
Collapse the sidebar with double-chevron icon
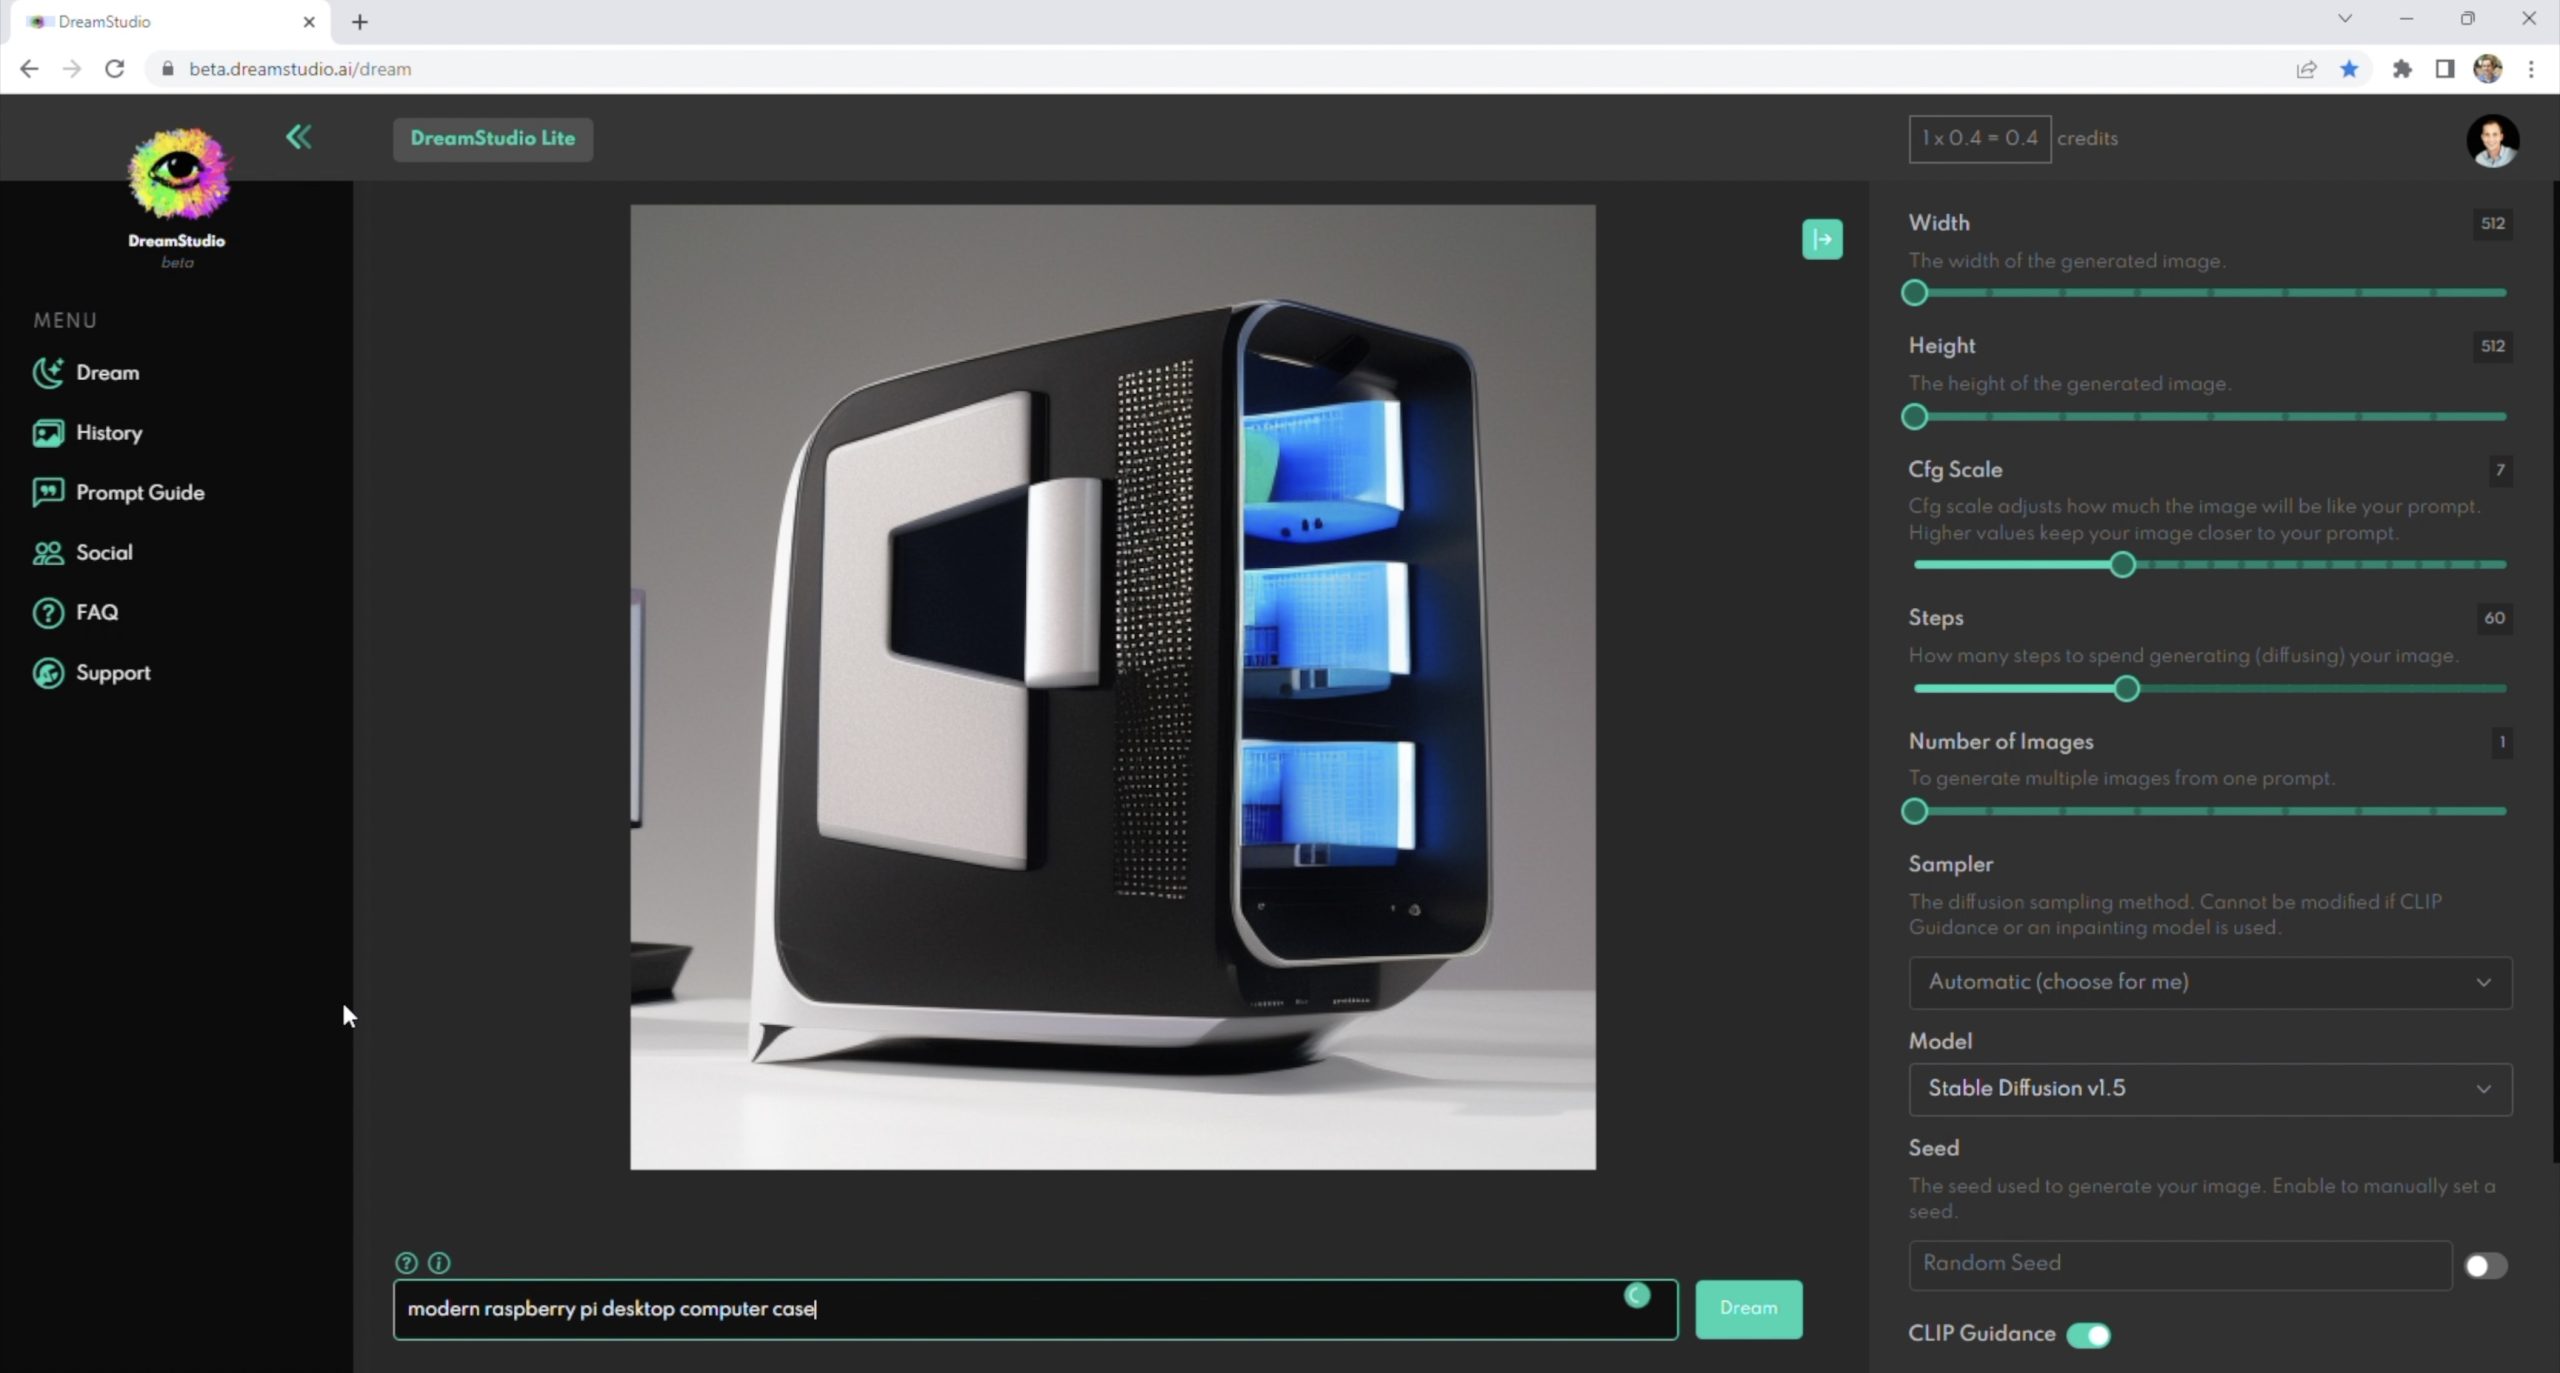coord(298,137)
